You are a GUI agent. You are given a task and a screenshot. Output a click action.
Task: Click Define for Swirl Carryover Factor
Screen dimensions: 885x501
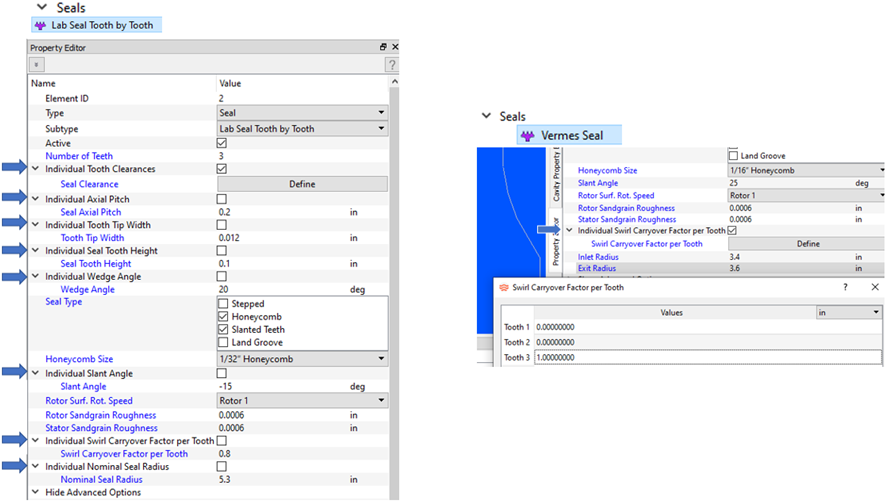tap(807, 243)
